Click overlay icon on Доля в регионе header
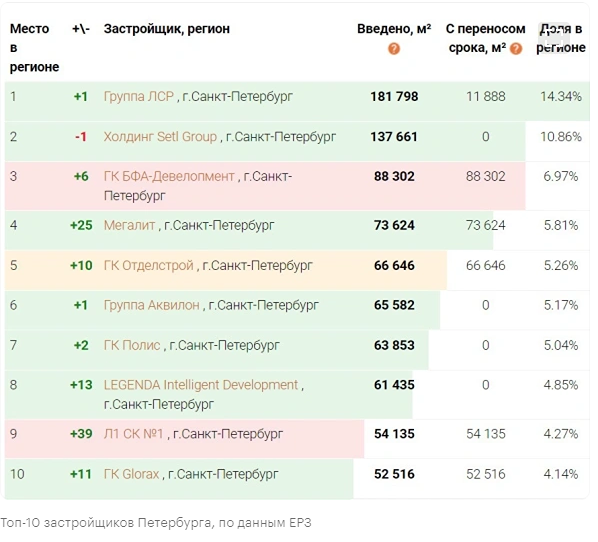Screen dimensions: 598x542 click(554, 37)
